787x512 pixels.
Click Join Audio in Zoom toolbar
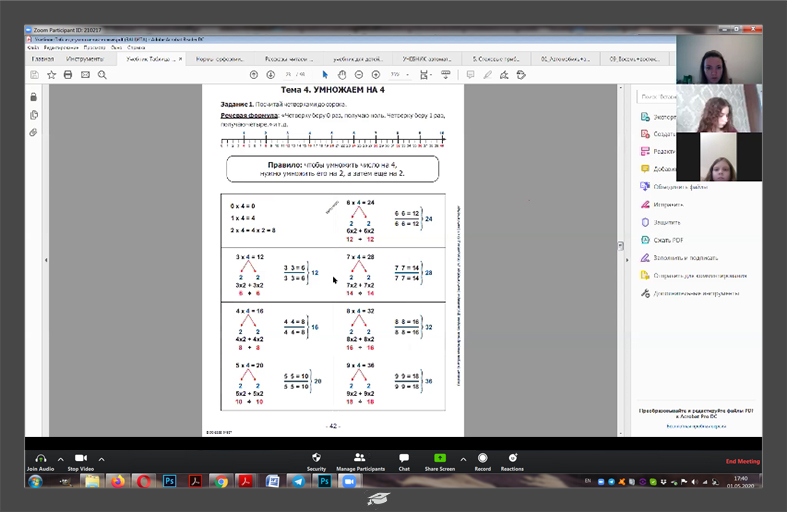[41, 462]
